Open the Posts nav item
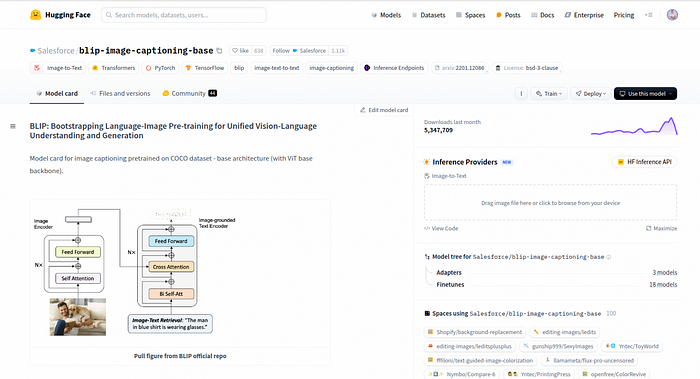Screen dimensions: 700x379 [x=508, y=15]
